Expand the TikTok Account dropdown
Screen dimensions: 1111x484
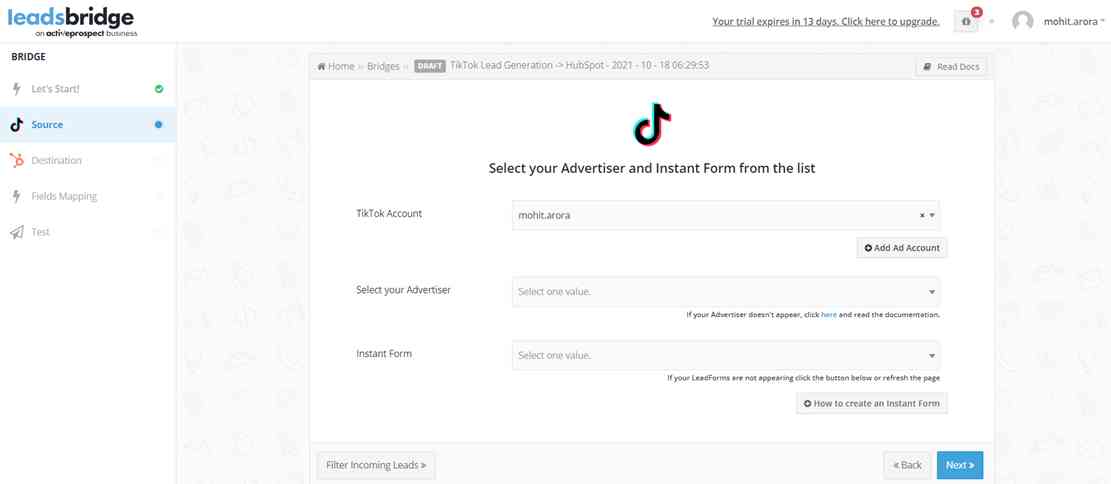pos(932,215)
